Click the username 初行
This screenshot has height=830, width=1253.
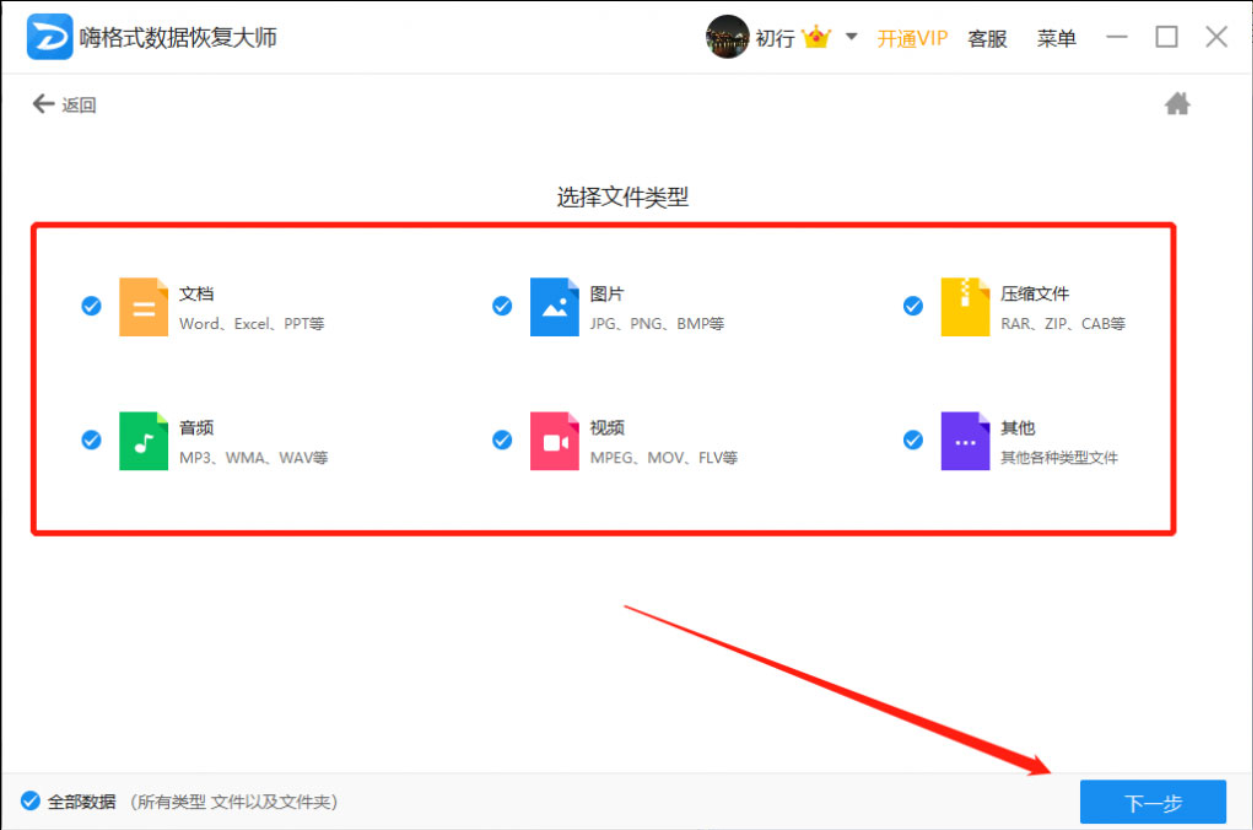[775, 39]
